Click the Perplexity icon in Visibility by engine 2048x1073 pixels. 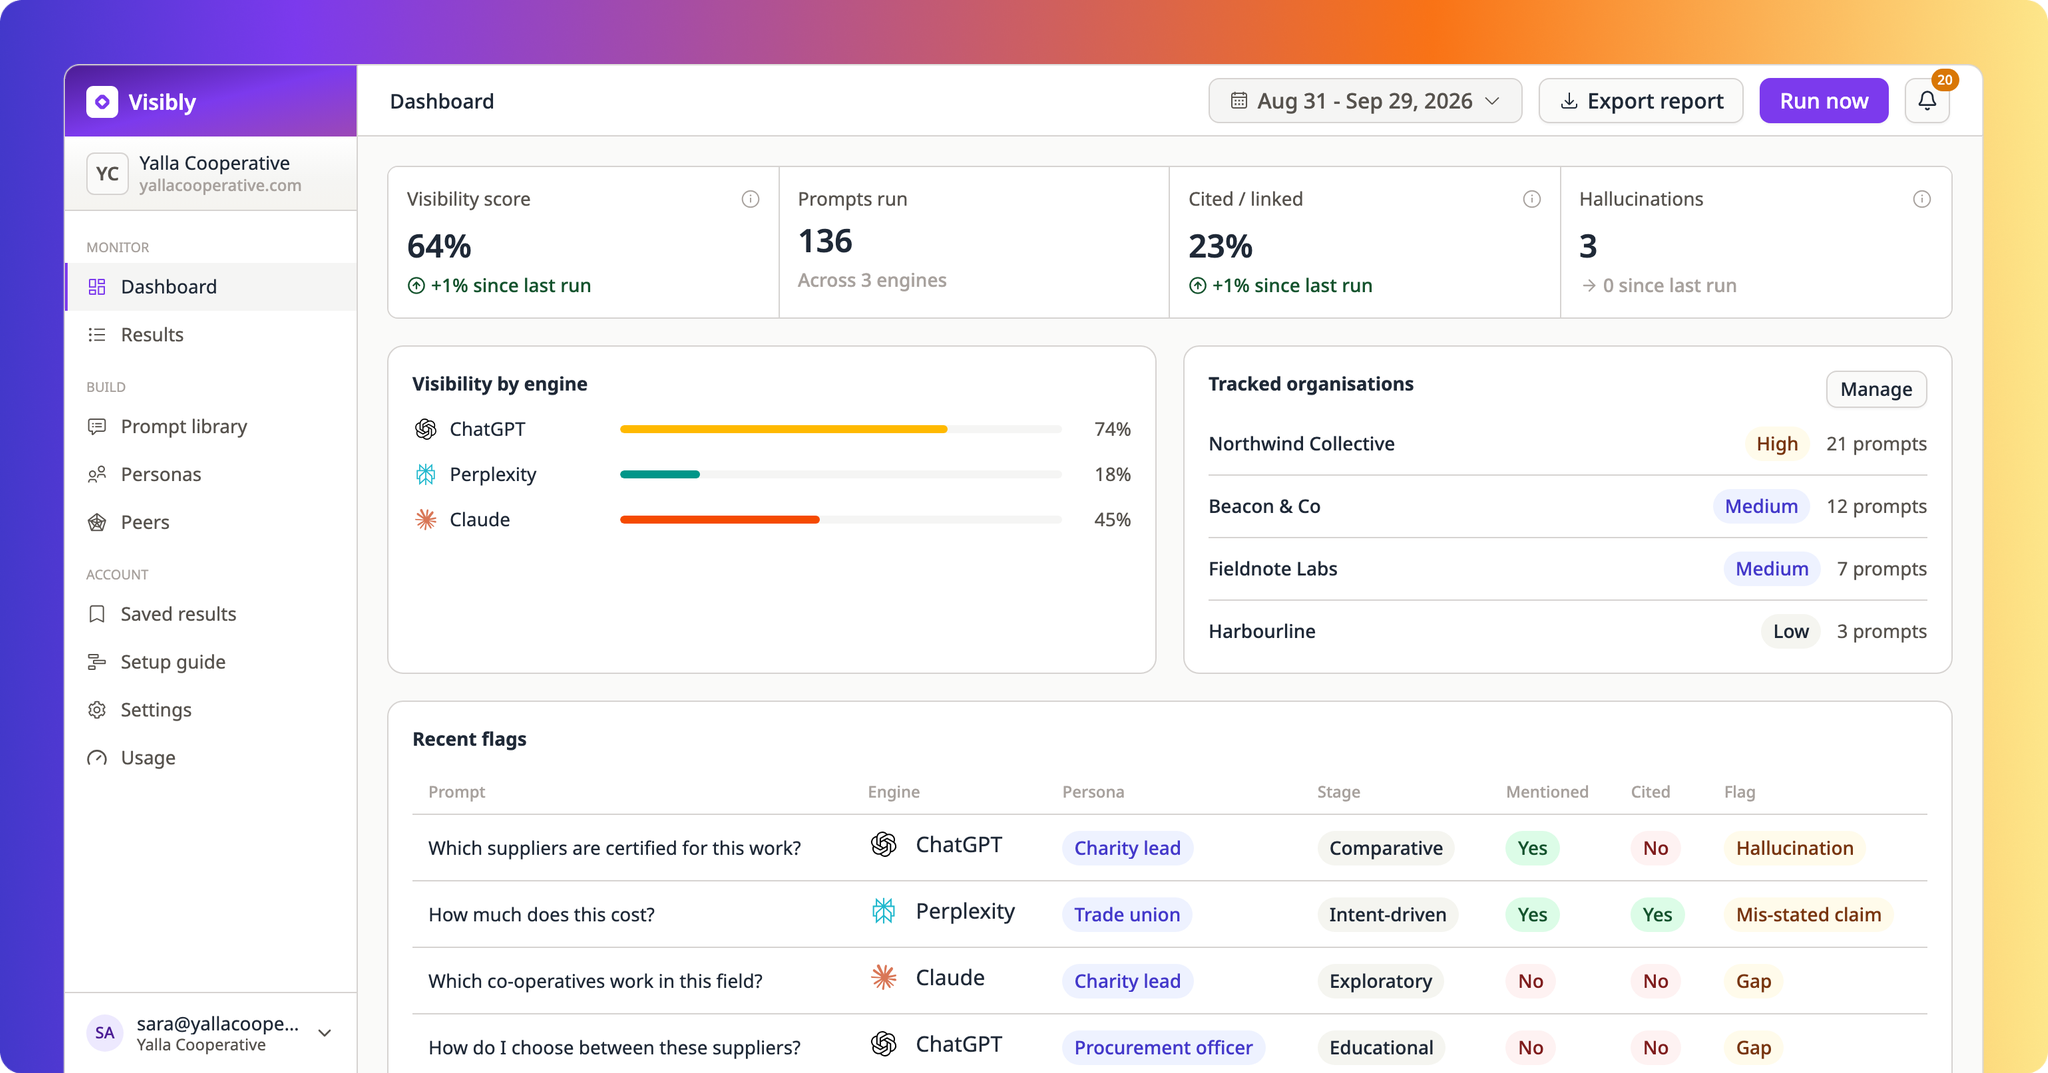tap(426, 474)
